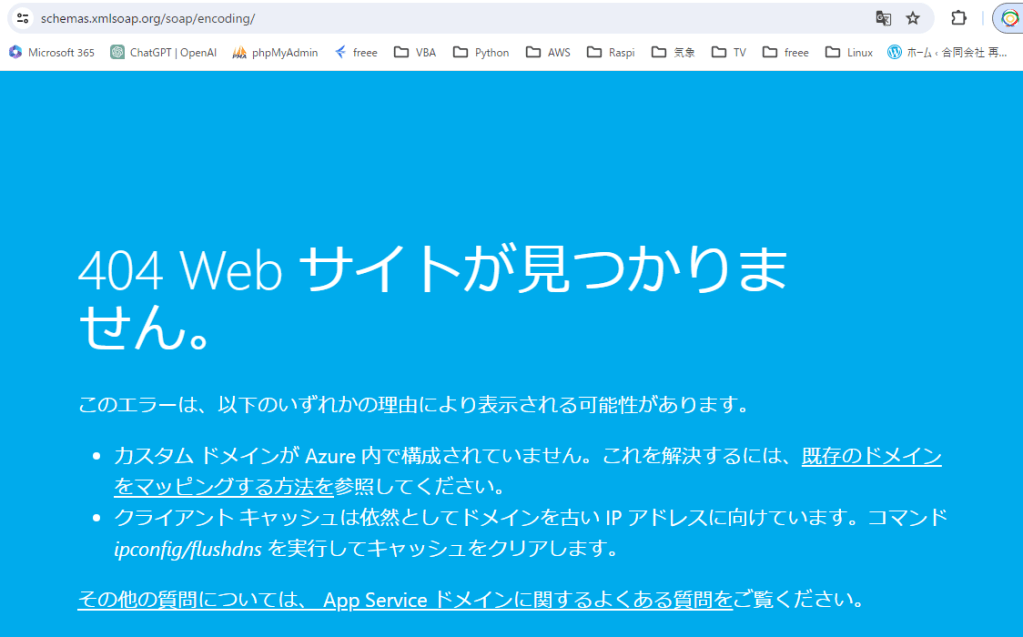Expand the AWS bookmark folder
The width and height of the screenshot is (1023, 637).
point(548,52)
